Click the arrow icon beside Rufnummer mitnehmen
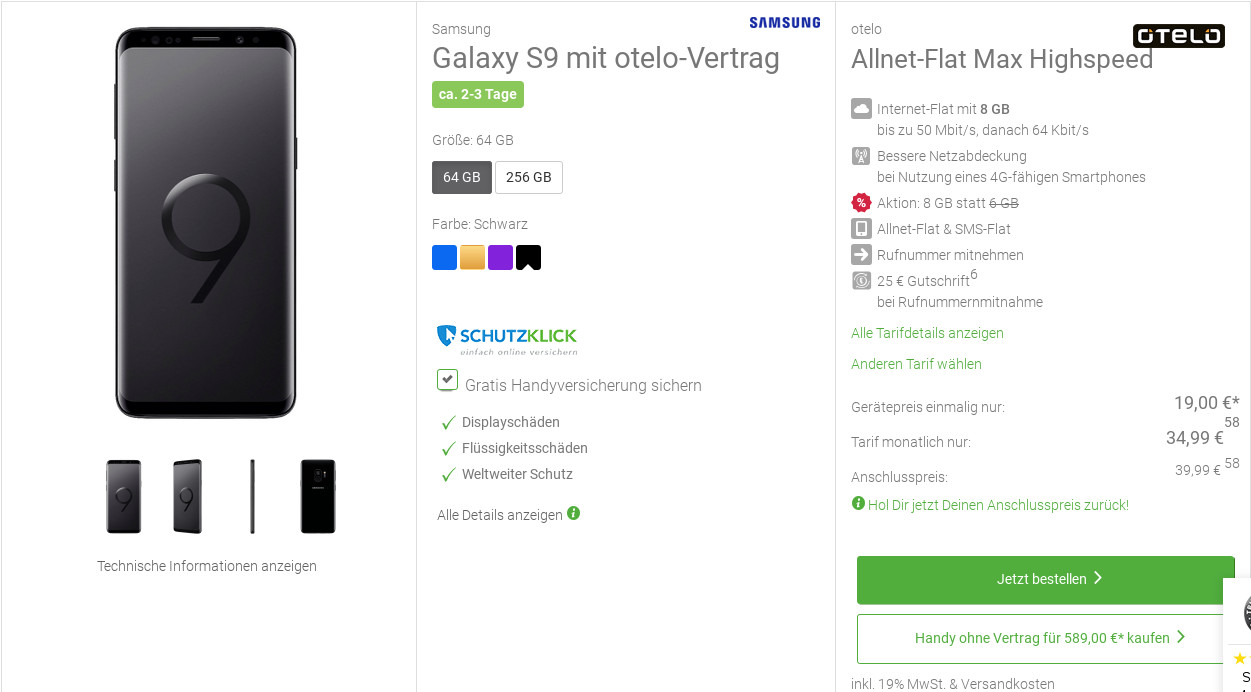The image size is (1251, 692). (861, 254)
